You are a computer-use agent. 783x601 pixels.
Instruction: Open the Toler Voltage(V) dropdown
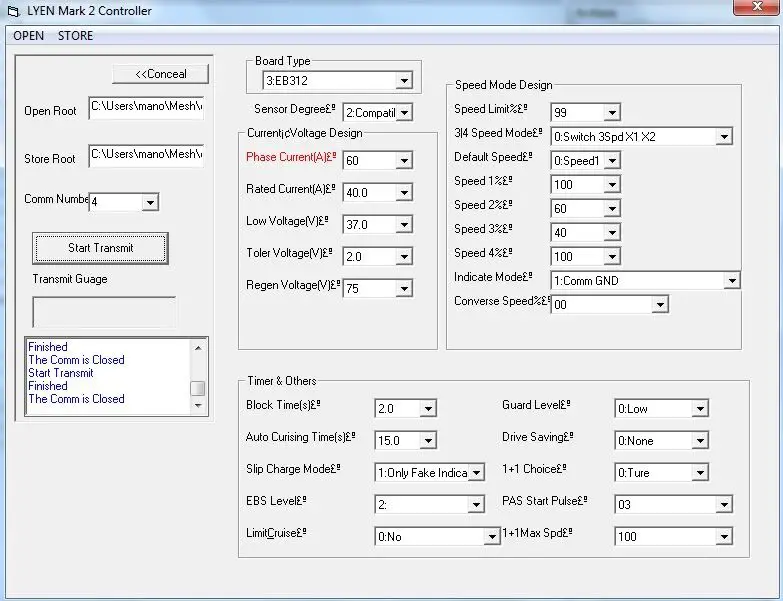(404, 257)
